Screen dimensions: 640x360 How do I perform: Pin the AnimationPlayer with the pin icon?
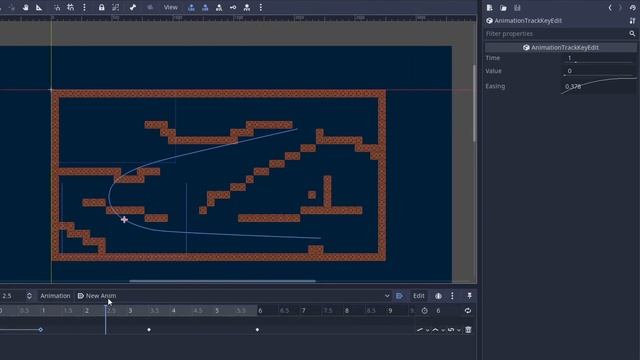[469, 296]
